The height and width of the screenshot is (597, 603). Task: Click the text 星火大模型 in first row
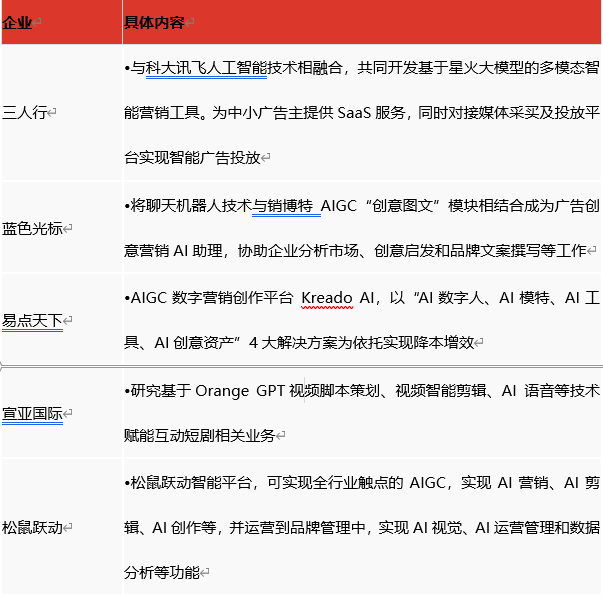pyautogui.click(x=486, y=68)
